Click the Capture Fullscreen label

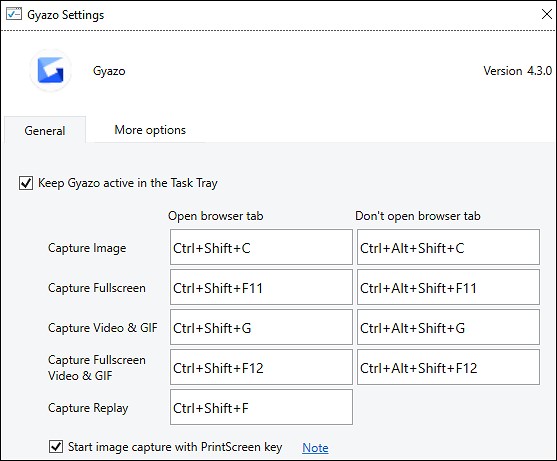(x=97, y=288)
